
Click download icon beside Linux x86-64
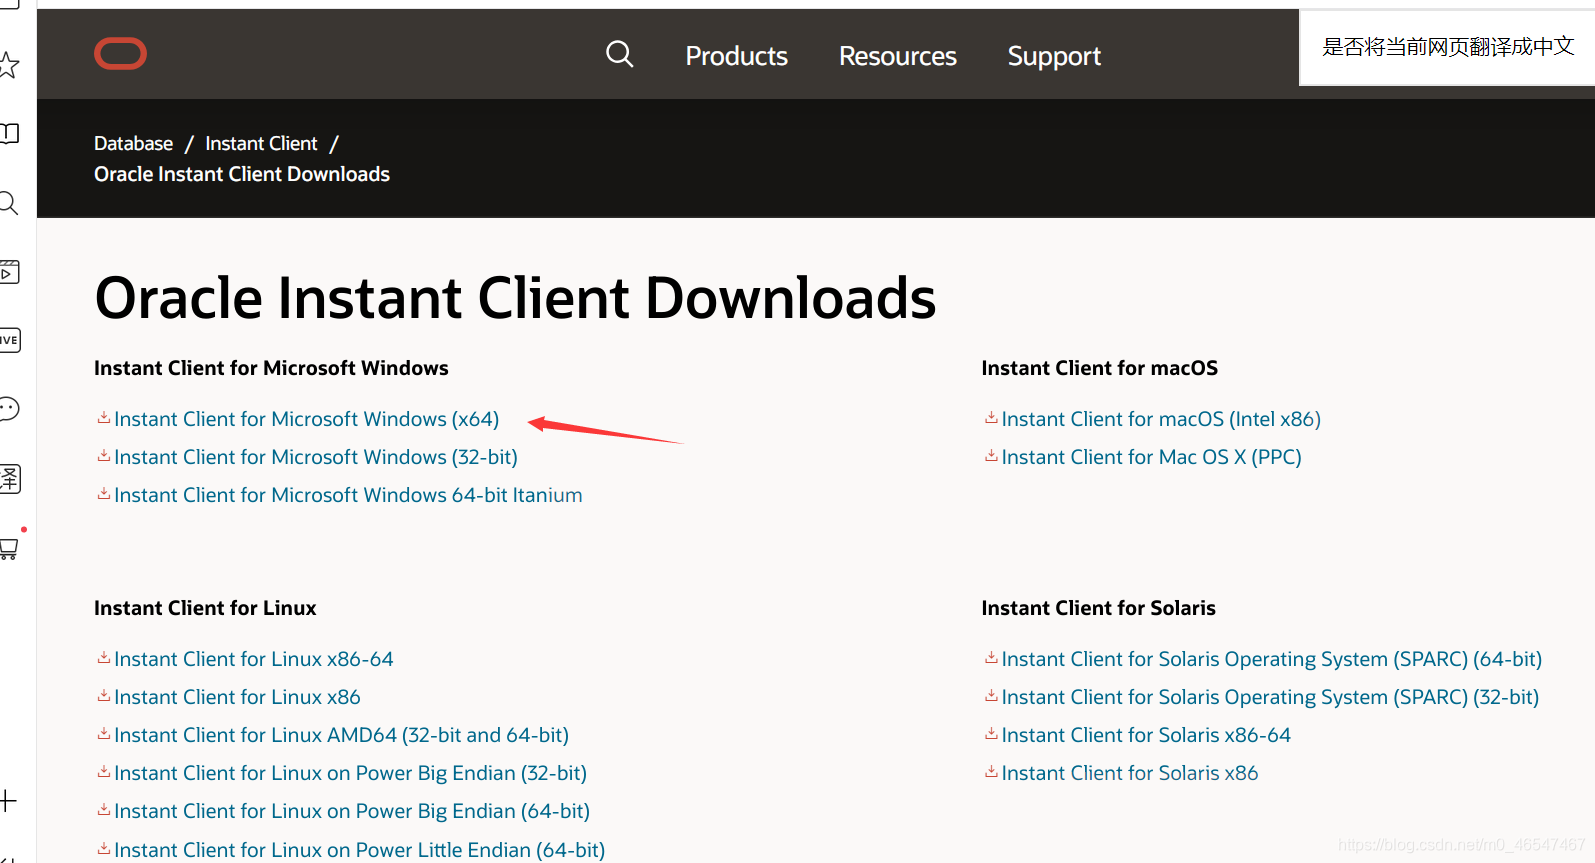103,658
